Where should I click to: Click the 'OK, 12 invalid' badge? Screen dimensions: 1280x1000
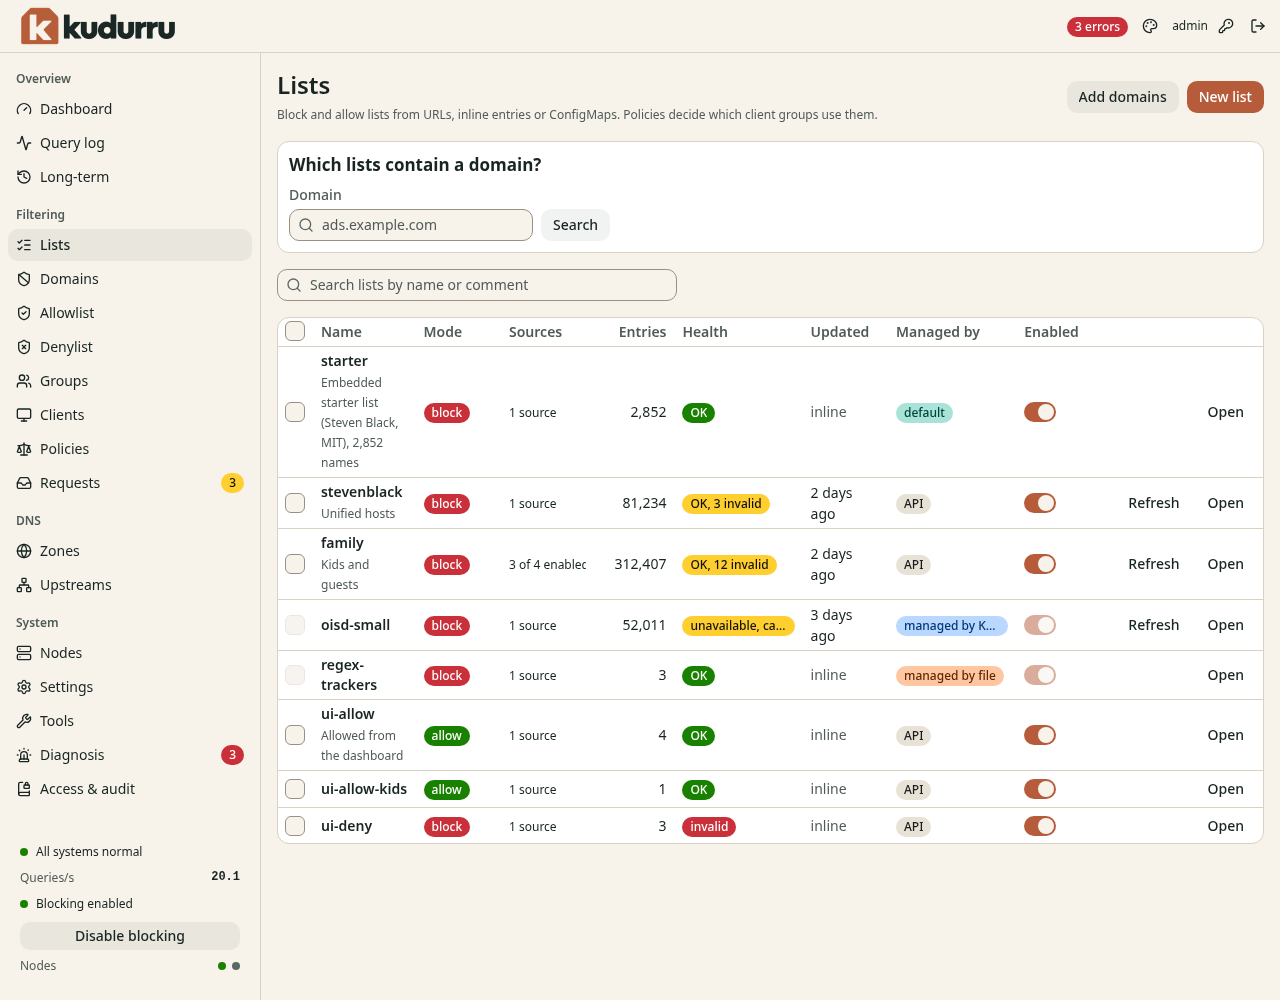tap(730, 565)
